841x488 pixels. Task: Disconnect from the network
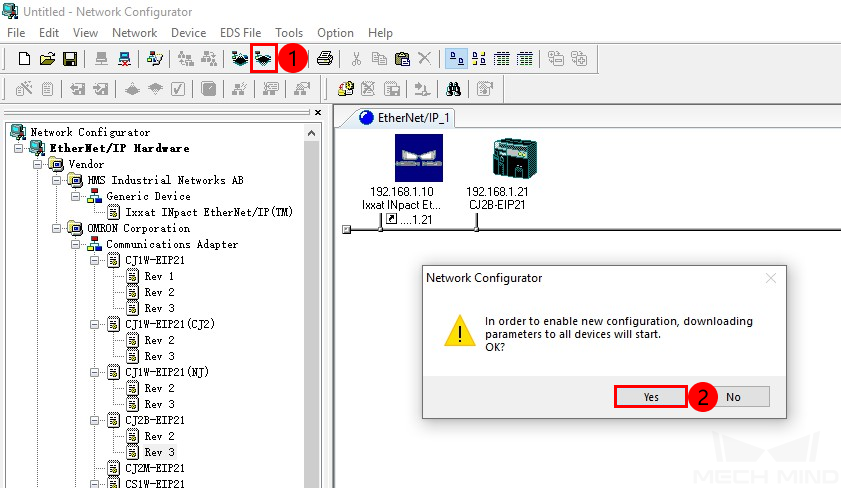coord(124,58)
